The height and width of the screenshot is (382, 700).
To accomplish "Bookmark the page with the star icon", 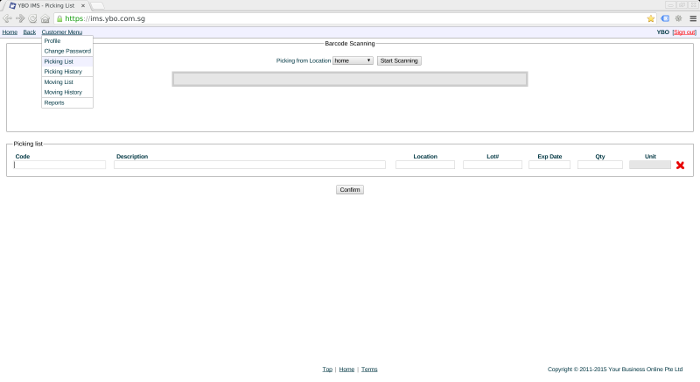I will click(x=650, y=19).
